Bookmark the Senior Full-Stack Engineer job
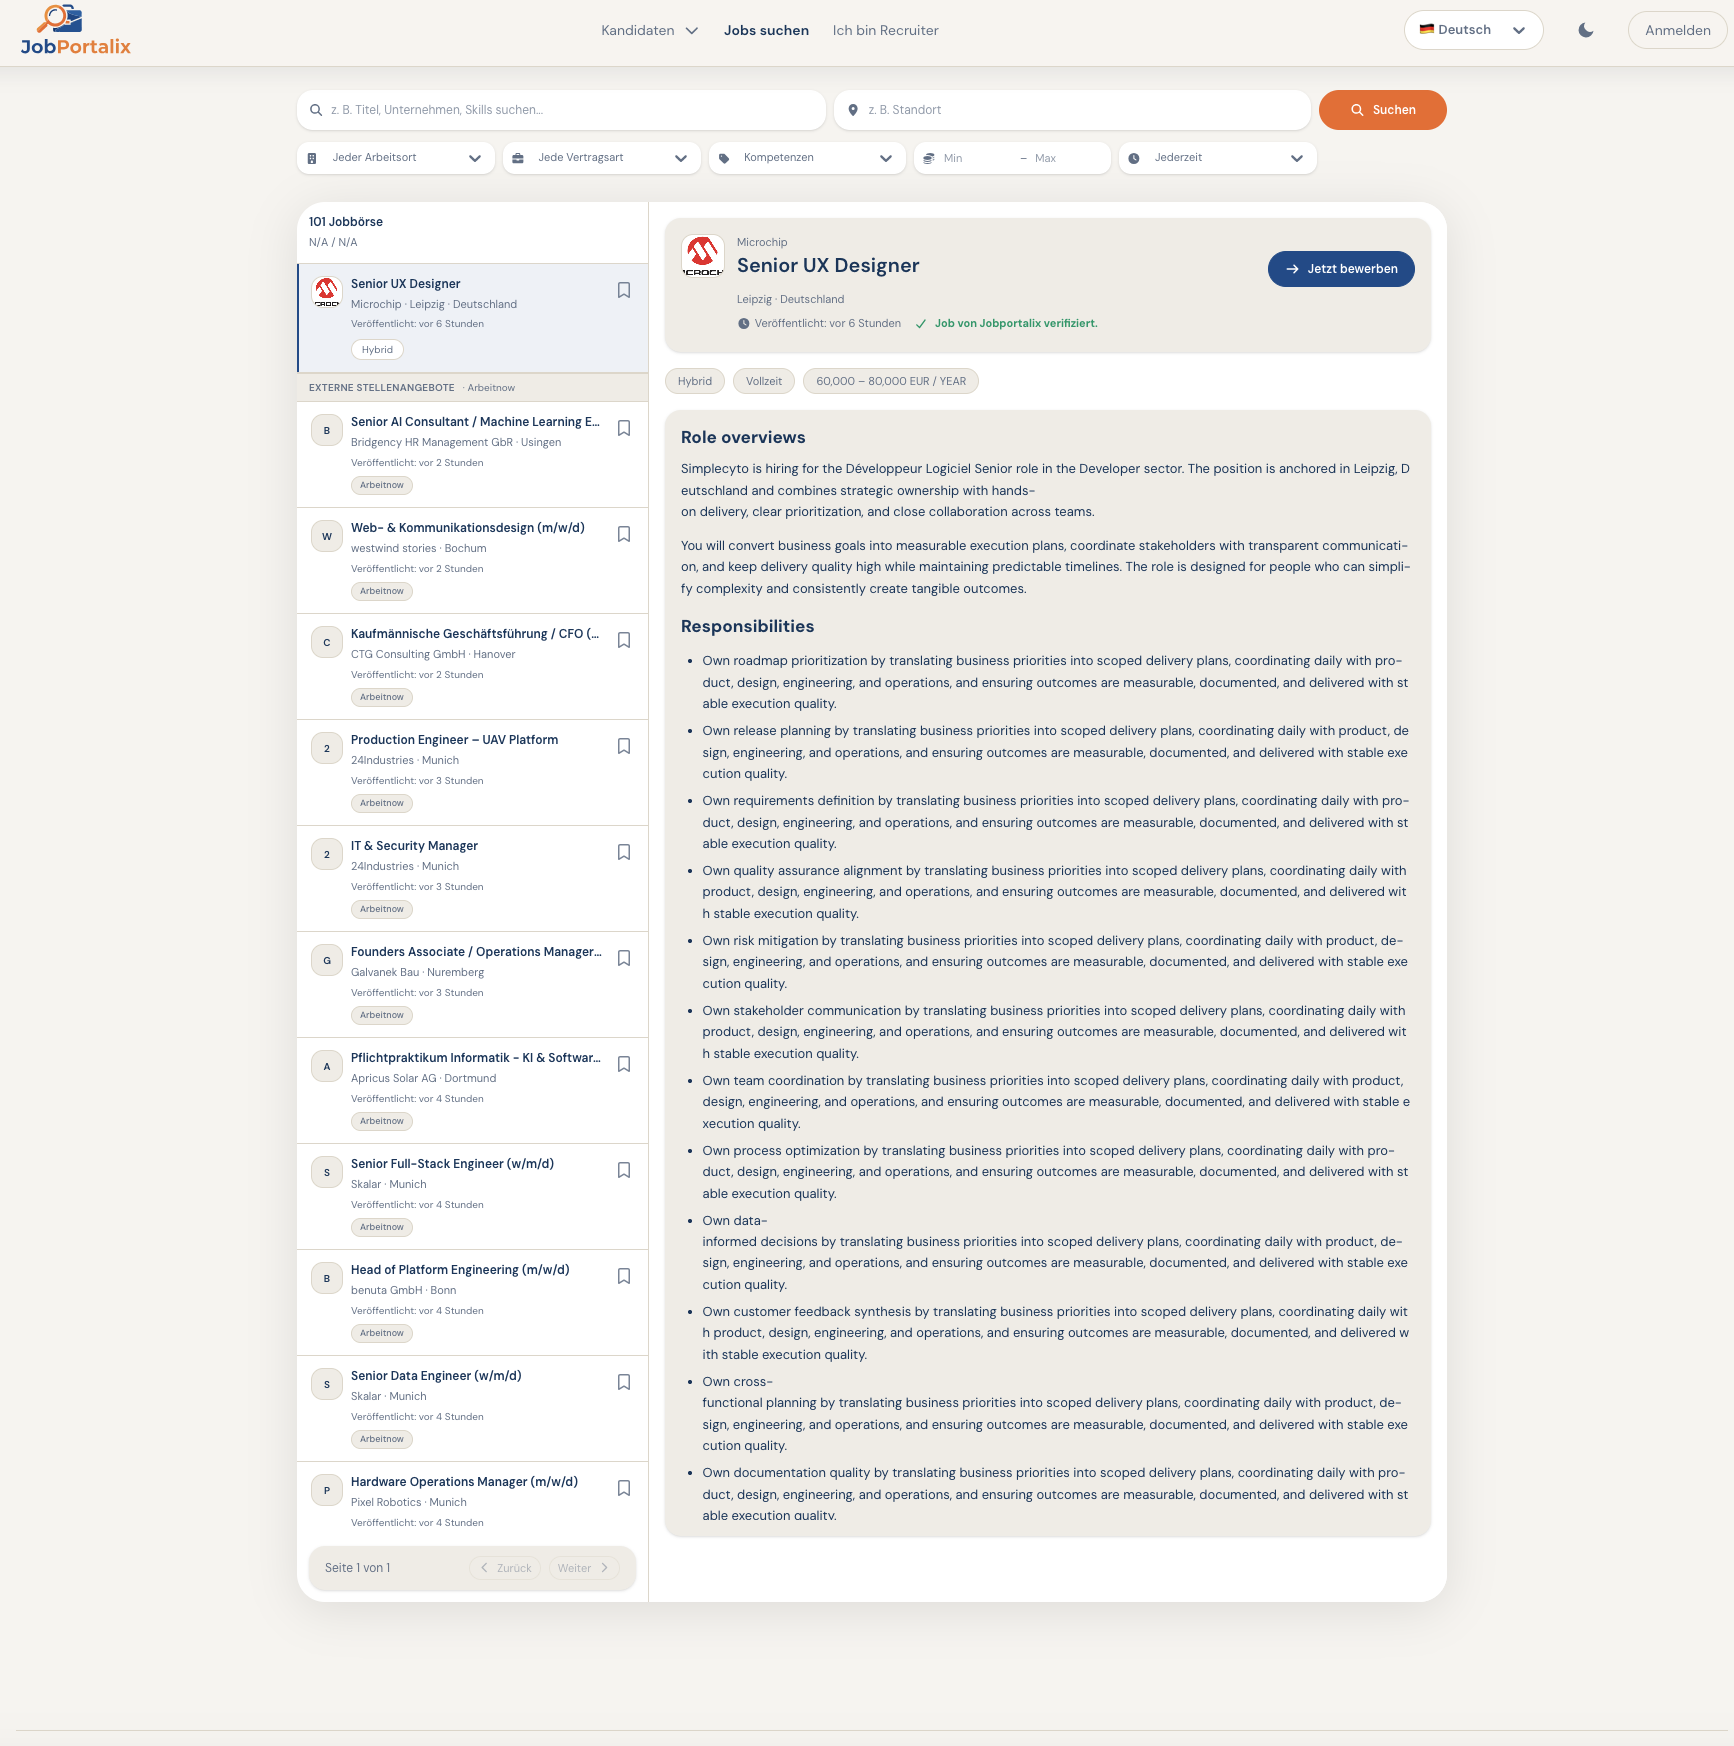The width and height of the screenshot is (1734, 1746). point(624,1170)
